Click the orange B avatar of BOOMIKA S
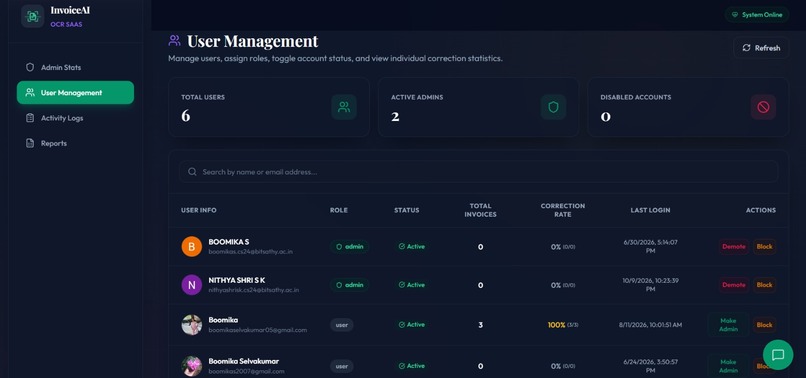 tap(192, 247)
